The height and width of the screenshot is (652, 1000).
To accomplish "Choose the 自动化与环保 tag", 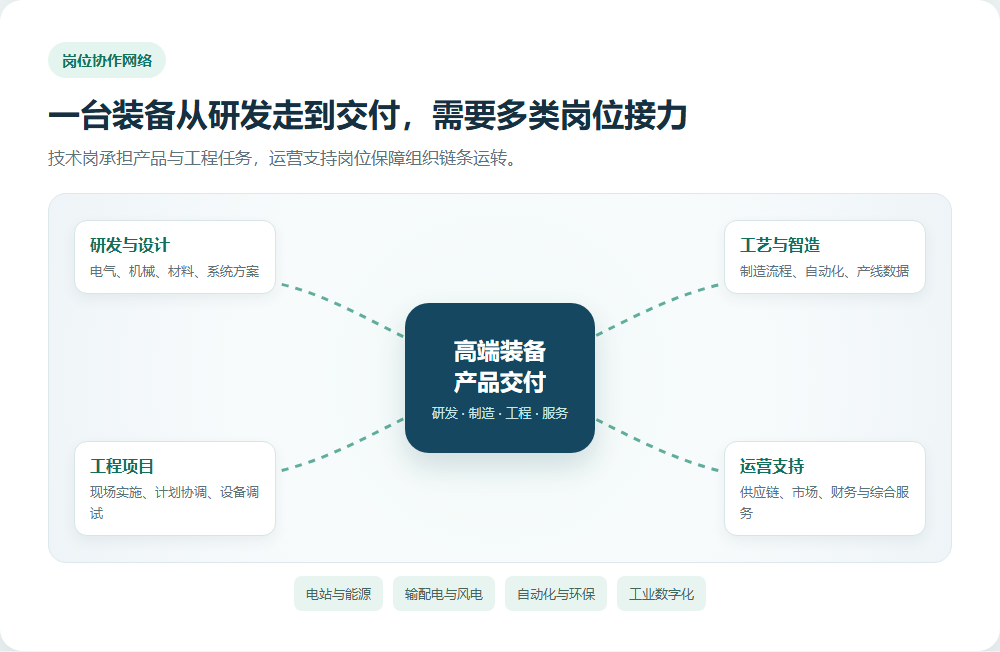I will (x=555, y=594).
